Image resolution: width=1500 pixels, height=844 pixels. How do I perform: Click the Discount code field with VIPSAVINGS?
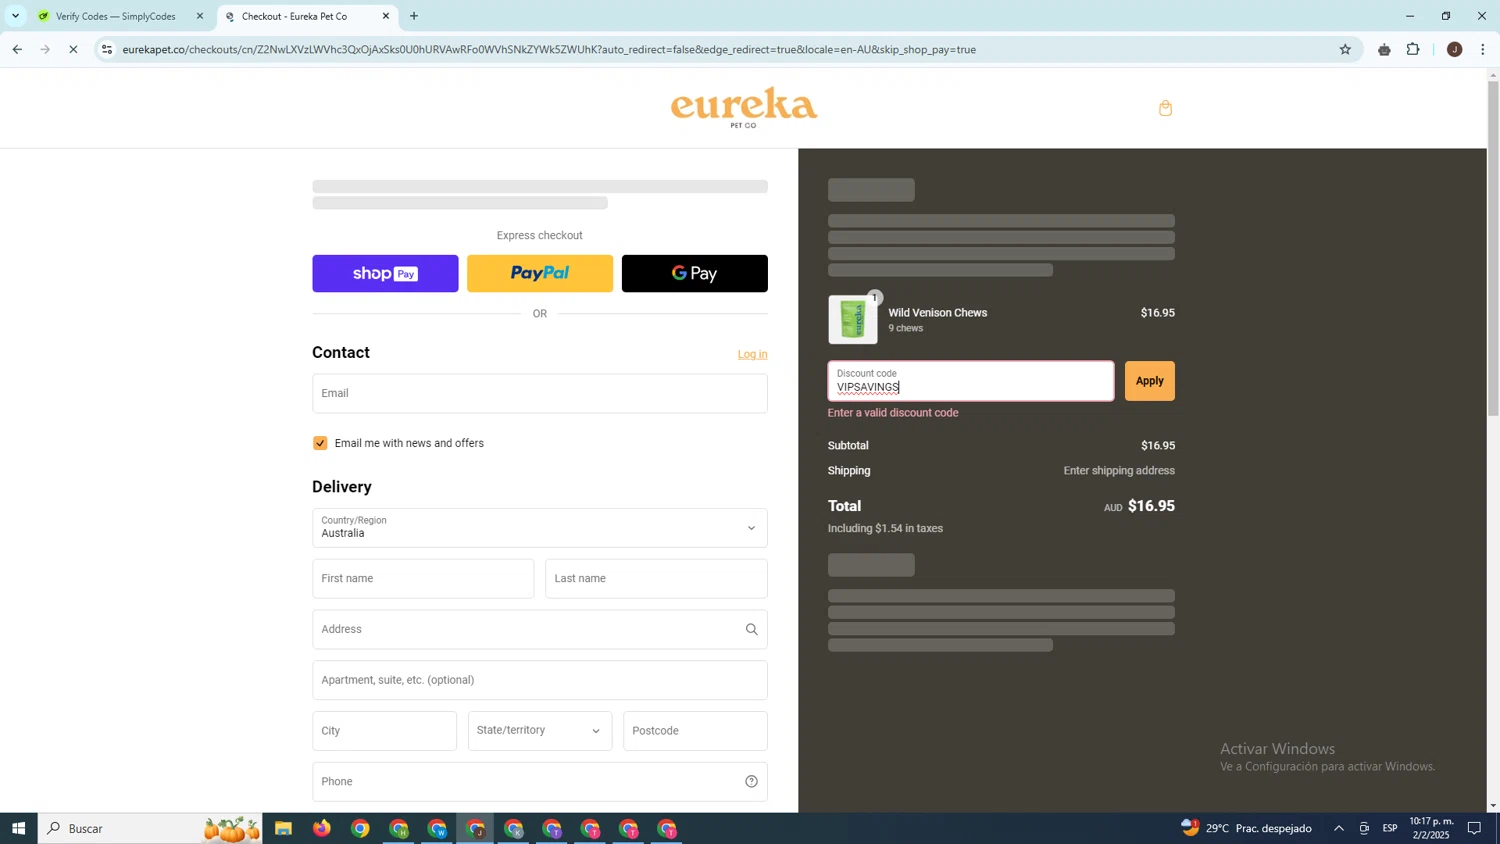971,381
